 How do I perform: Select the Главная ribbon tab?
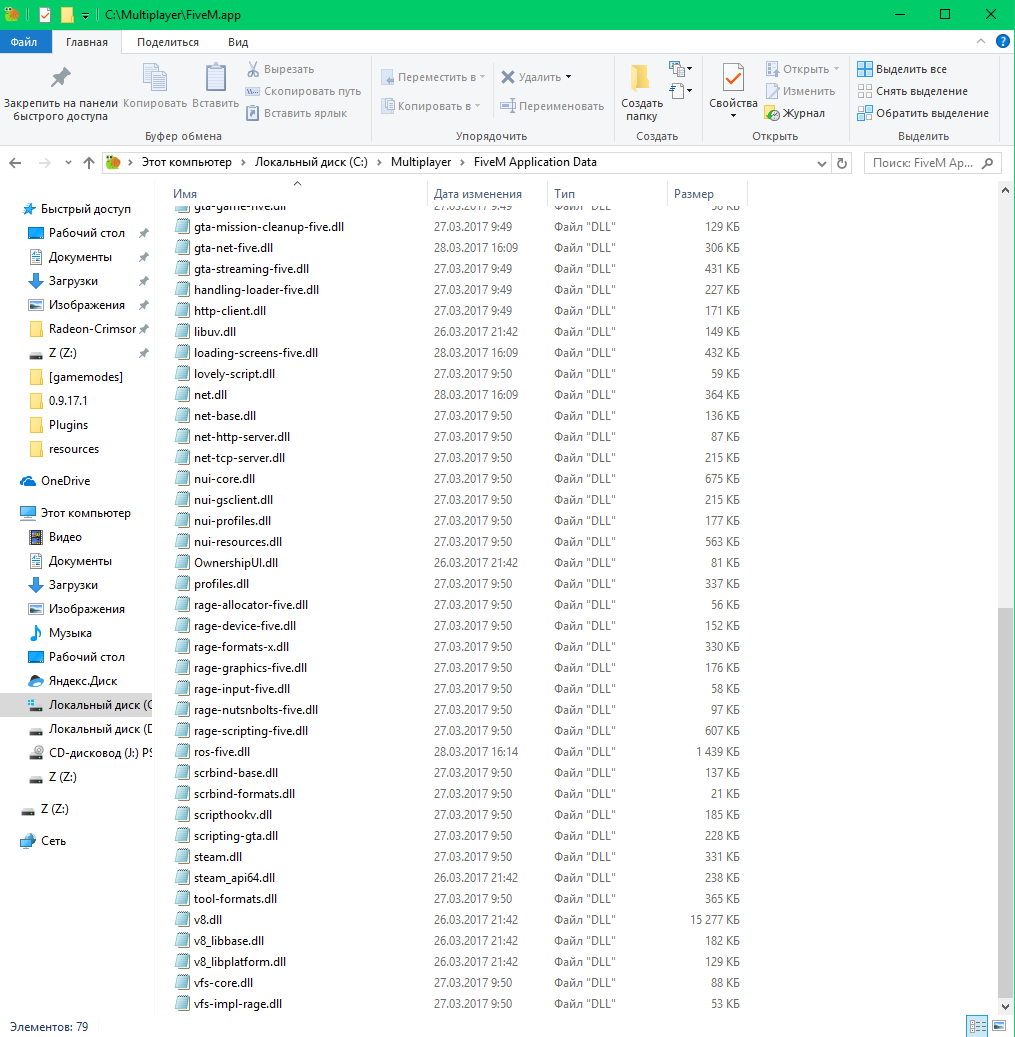coord(87,42)
